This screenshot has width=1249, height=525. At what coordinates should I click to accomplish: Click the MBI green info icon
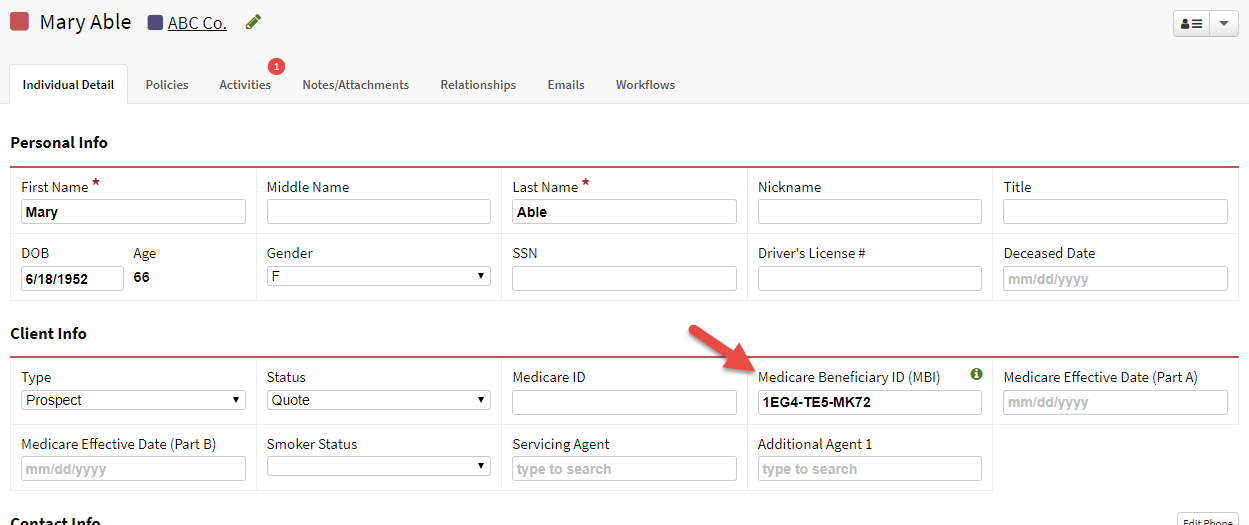(976, 374)
